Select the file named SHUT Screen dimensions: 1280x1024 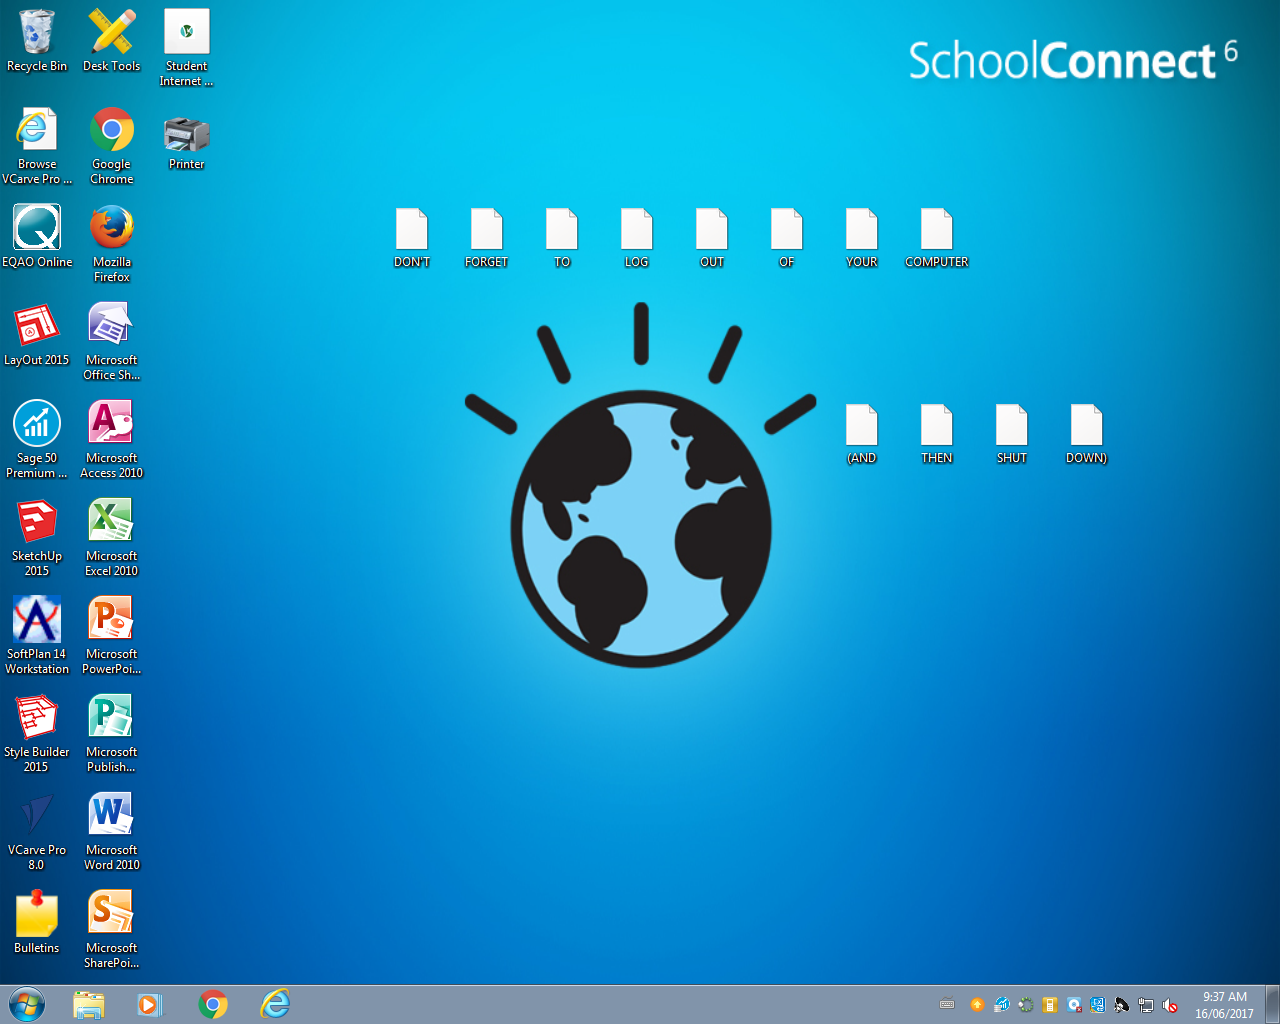(1012, 434)
